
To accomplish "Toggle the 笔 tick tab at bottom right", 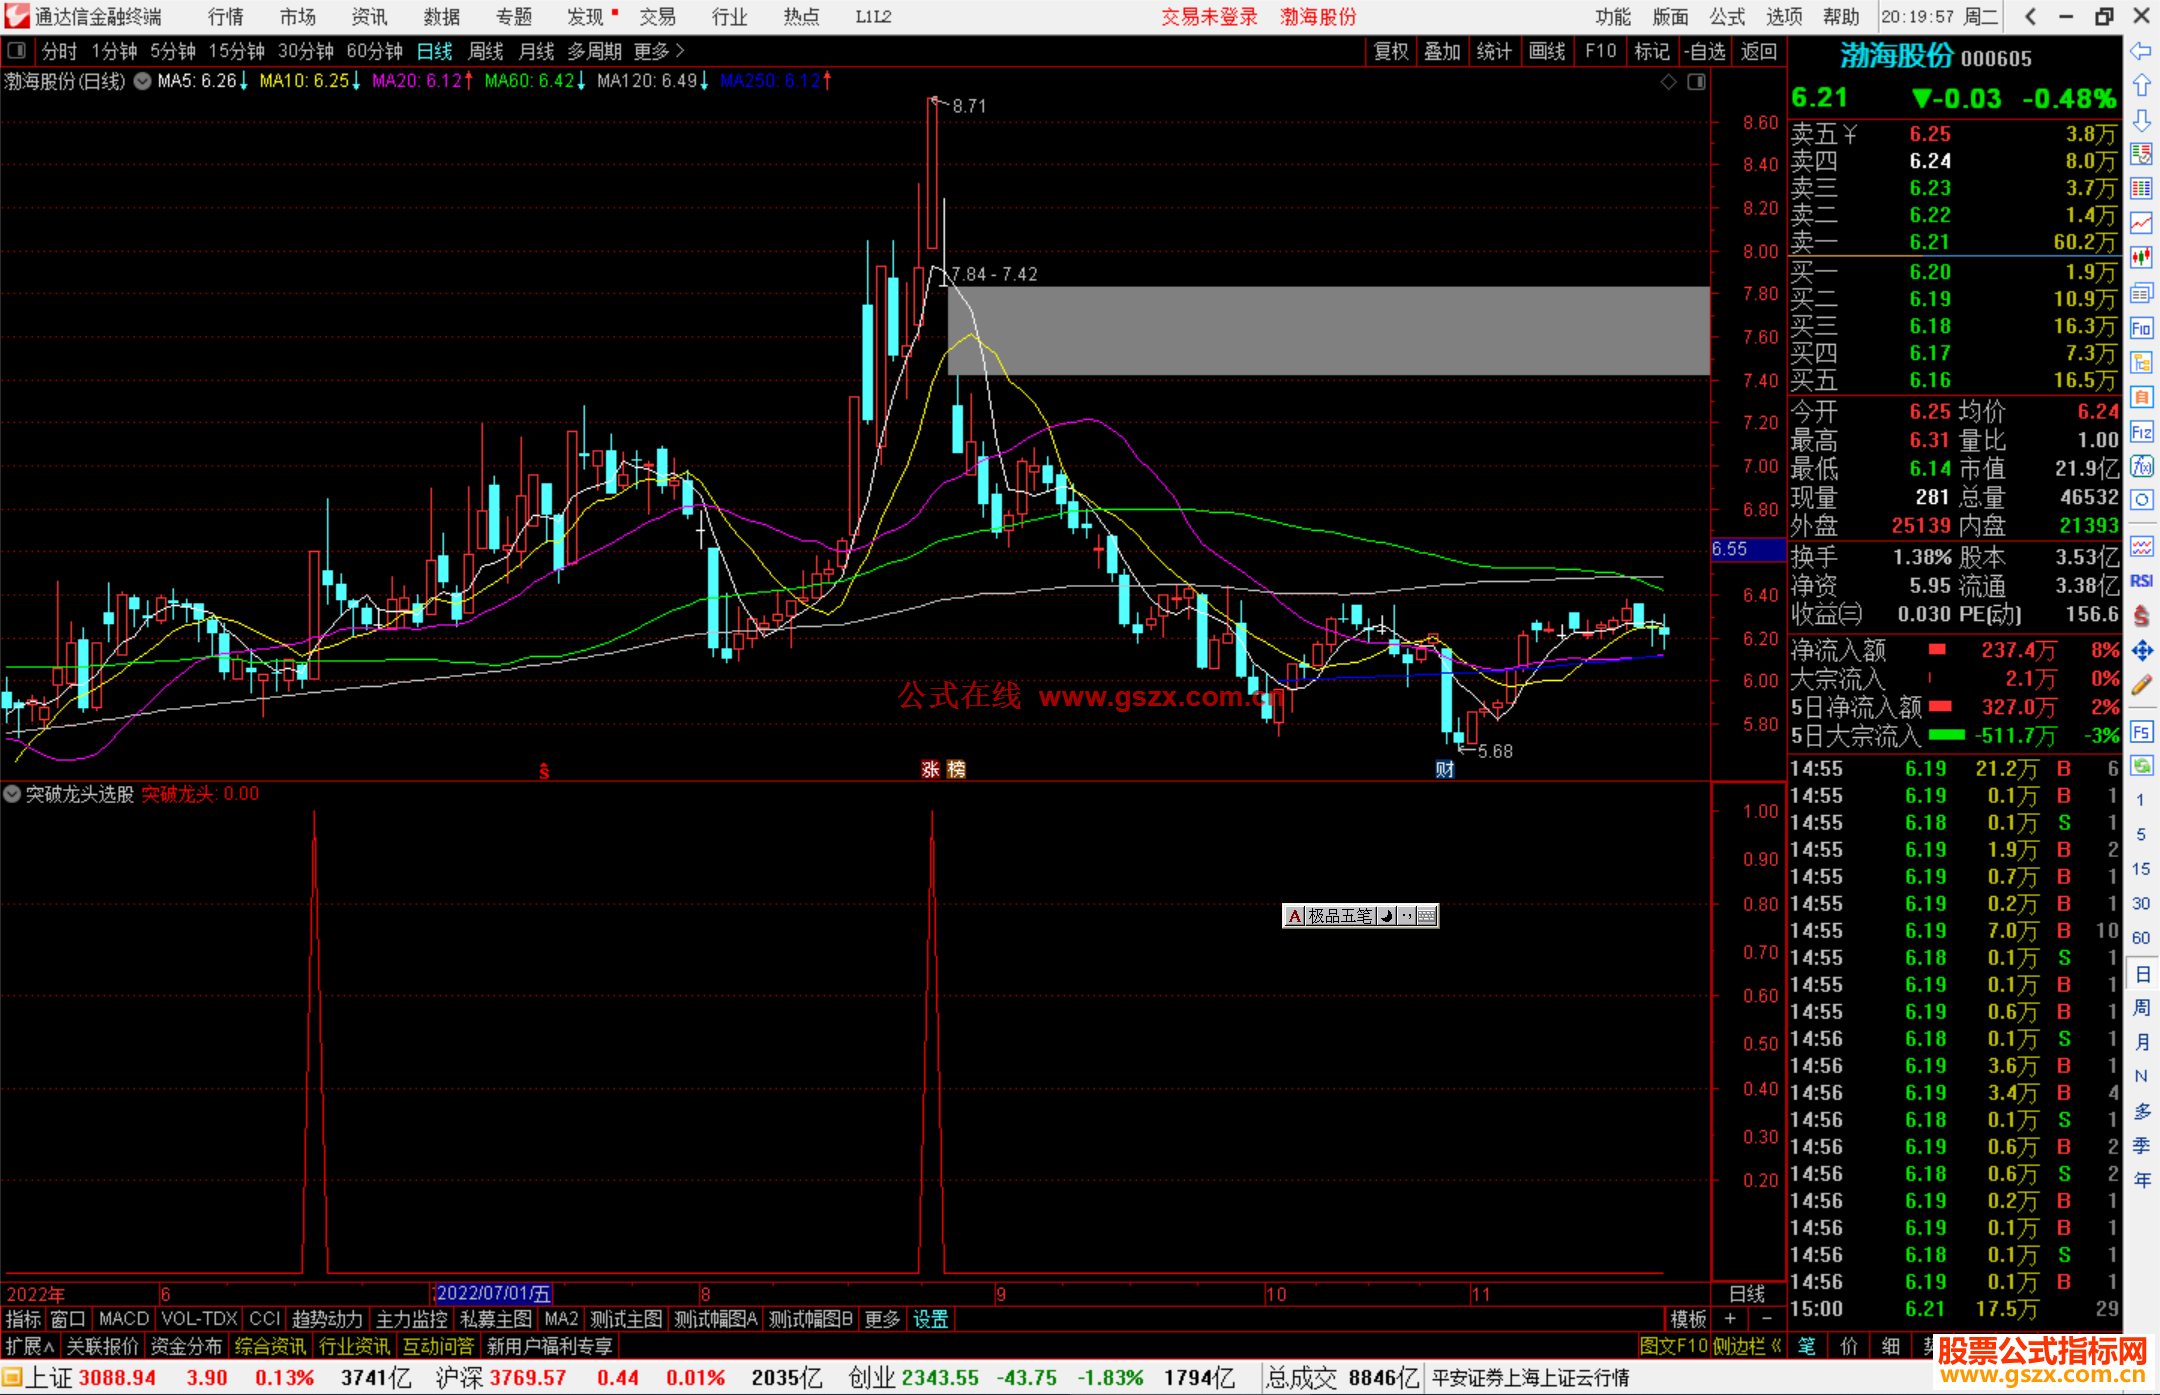I will pos(1807,1346).
